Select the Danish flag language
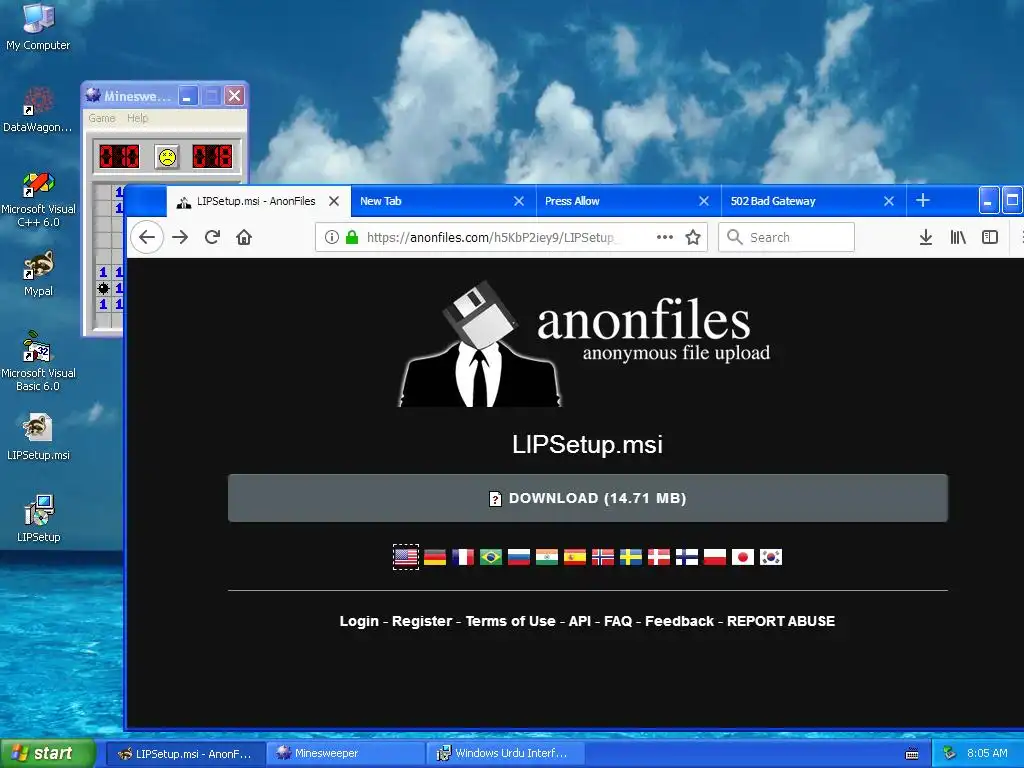This screenshot has width=1024, height=768. [x=659, y=557]
